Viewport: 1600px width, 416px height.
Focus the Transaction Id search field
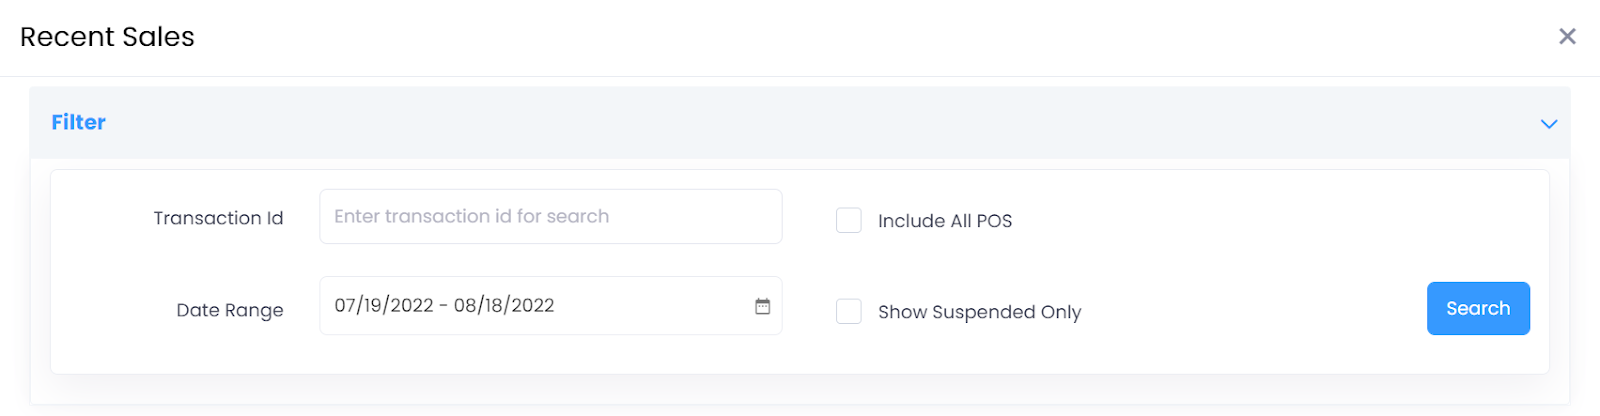pos(550,216)
